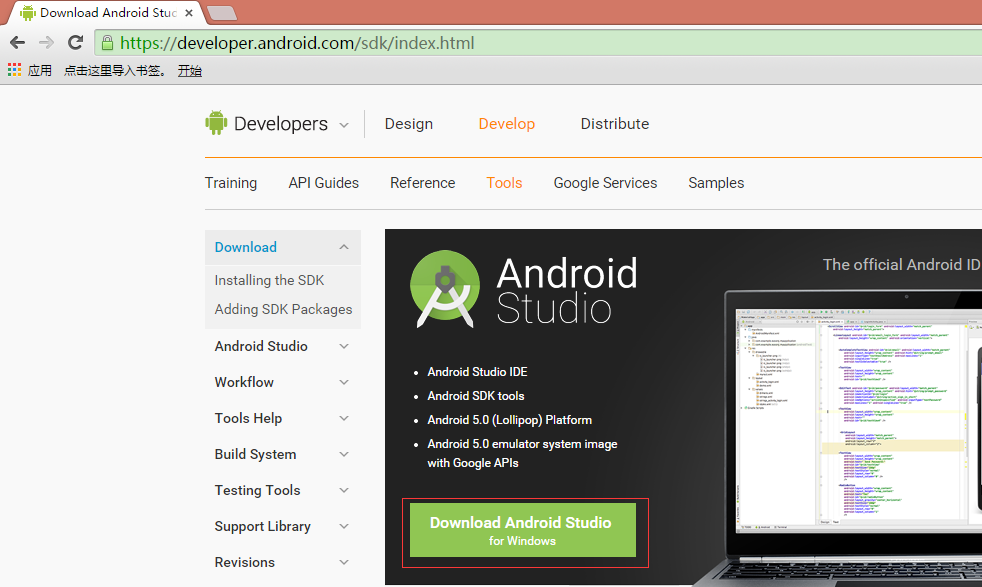
Task: Open the Develop section
Action: (x=507, y=124)
